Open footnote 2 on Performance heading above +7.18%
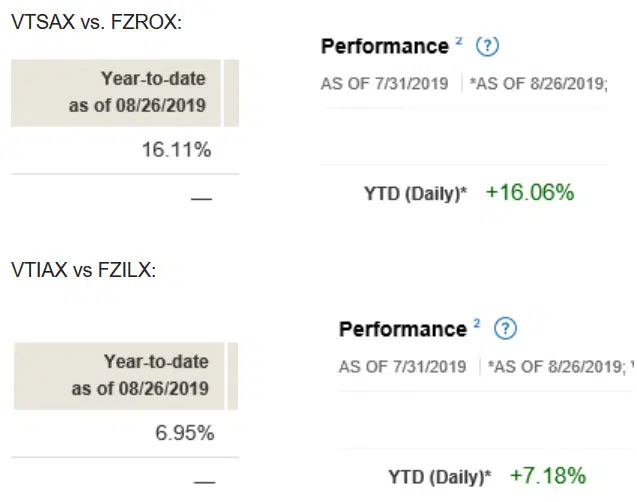This screenshot has width=637, height=502. [x=477, y=322]
